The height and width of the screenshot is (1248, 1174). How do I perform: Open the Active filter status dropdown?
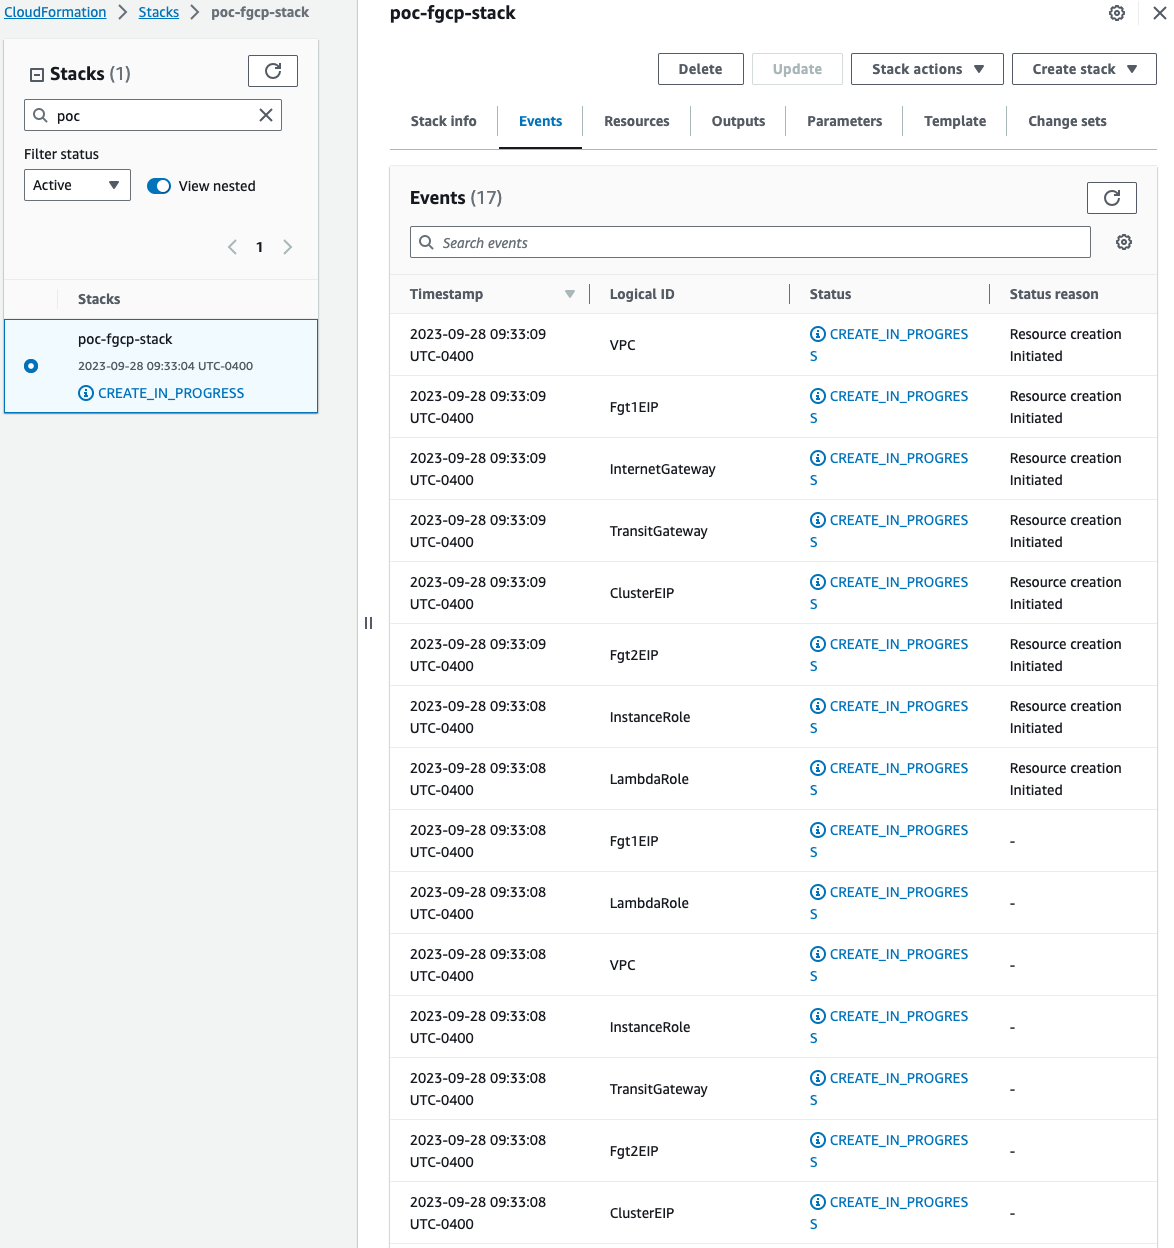point(77,185)
